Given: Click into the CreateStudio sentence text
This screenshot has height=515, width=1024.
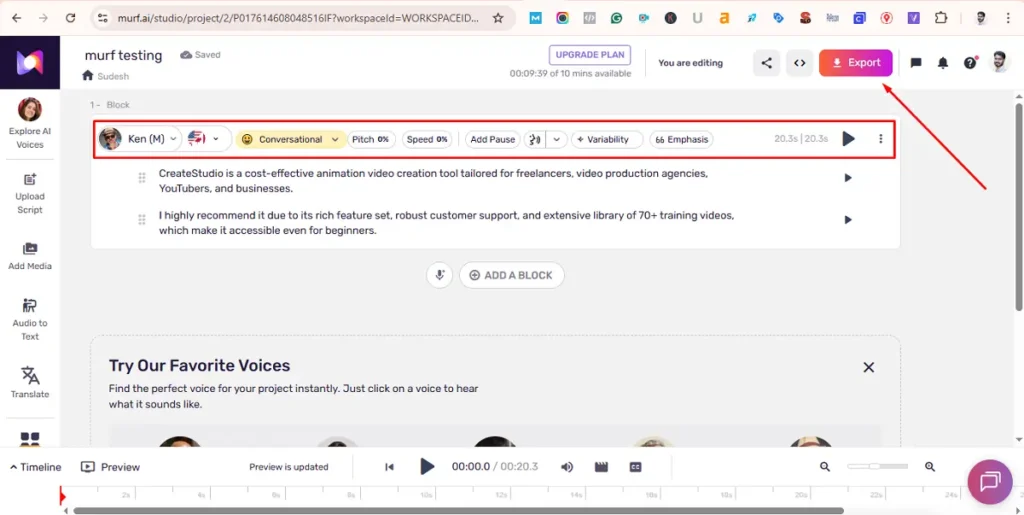Looking at the screenshot, I should (x=433, y=181).
